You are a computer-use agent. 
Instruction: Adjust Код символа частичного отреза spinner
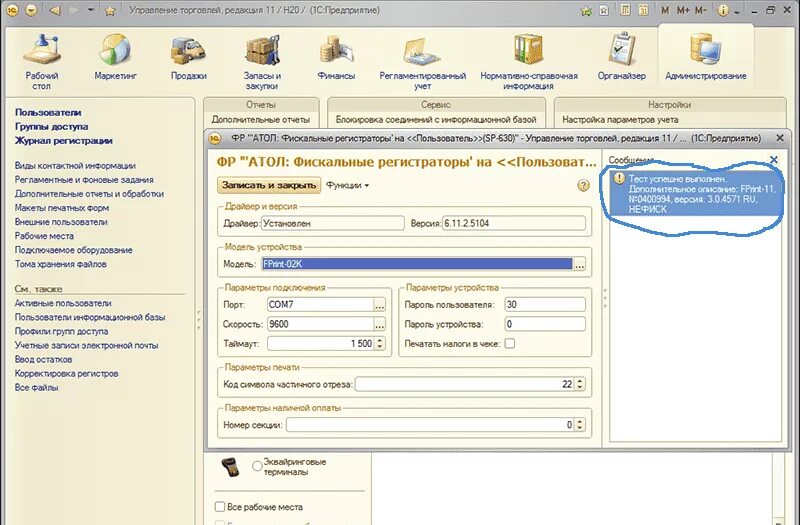click(579, 384)
